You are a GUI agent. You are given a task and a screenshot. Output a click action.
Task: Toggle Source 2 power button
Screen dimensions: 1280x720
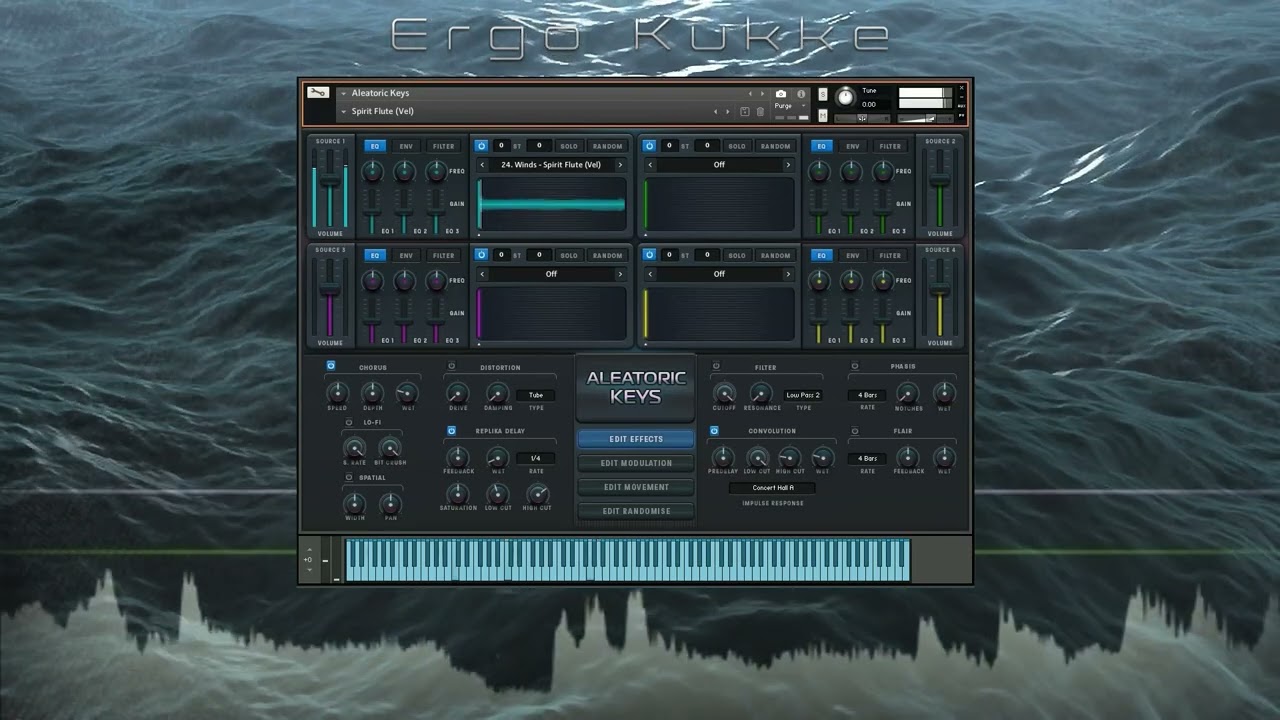649,146
